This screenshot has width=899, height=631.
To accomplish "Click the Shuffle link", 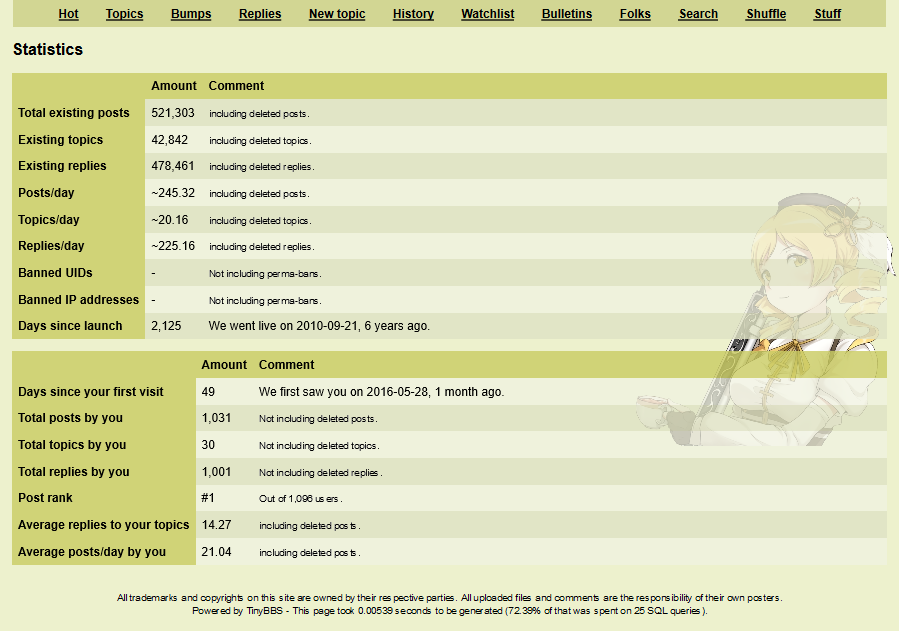I will click(766, 14).
